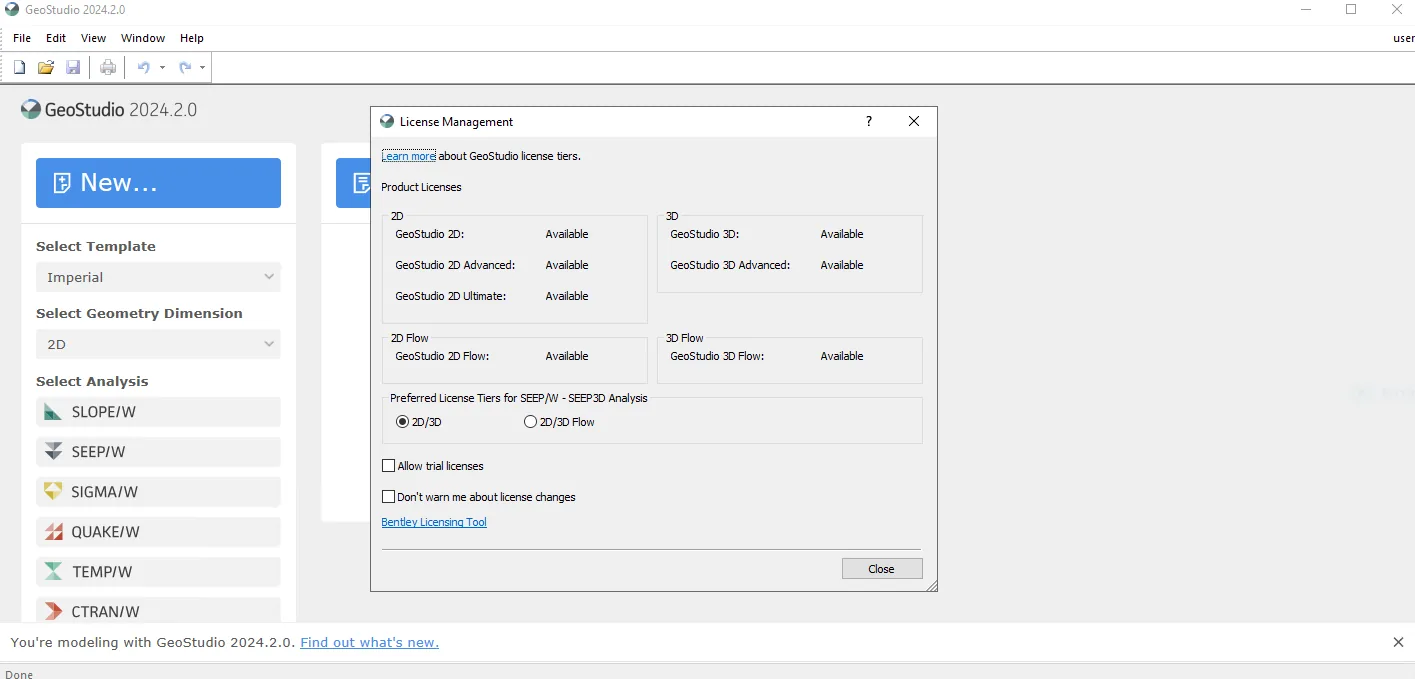Open the Undo history dropdown arrow
The image size is (1415, 679).
click(x=162, y=67)
